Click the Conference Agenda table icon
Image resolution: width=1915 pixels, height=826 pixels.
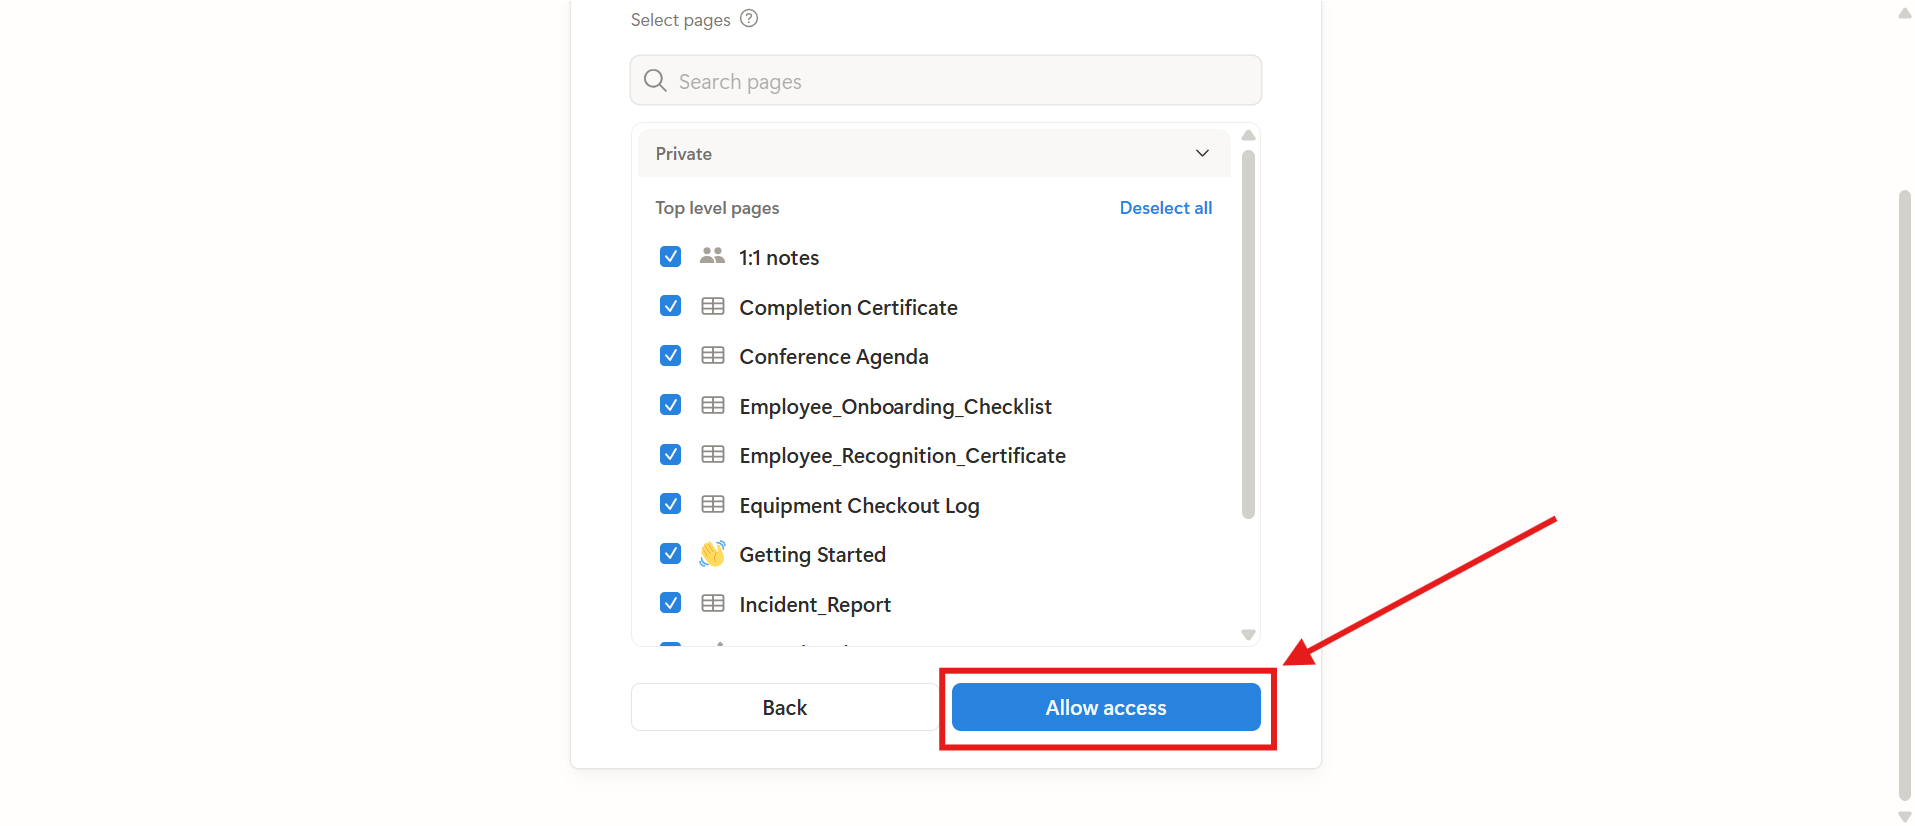pos(713,356)
